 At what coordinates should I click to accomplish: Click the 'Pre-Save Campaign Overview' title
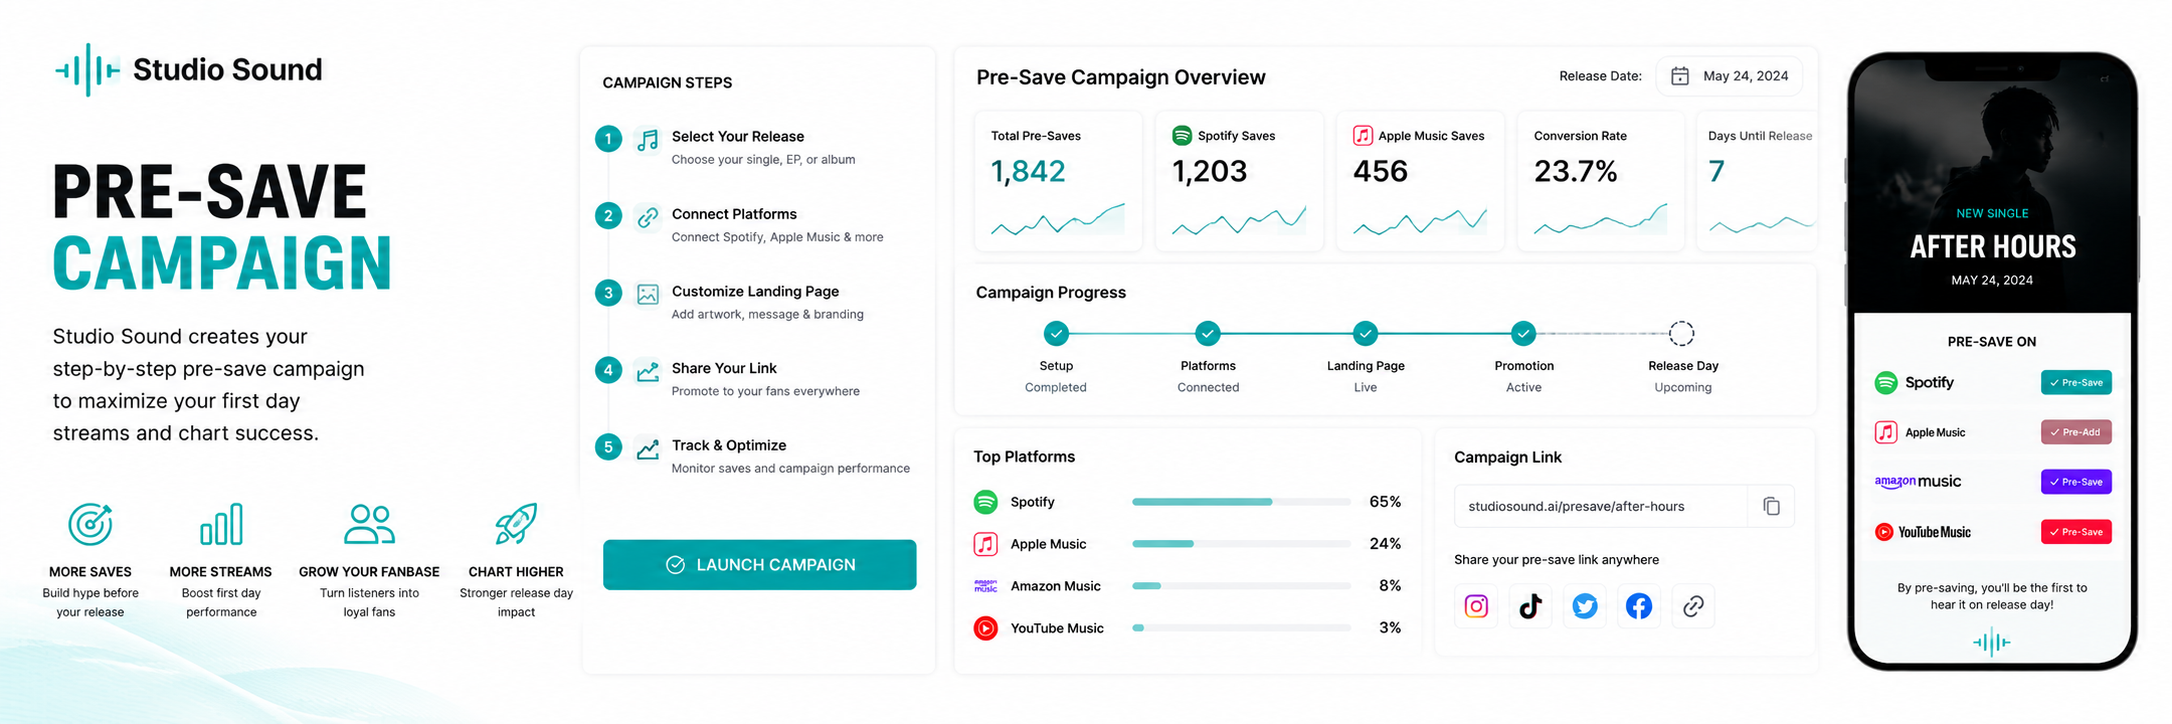1120,77
